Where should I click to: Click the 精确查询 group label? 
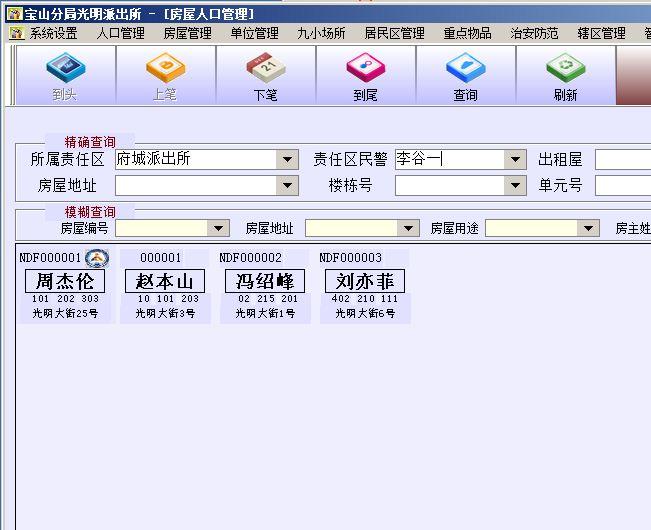click(x=90, y=142)
